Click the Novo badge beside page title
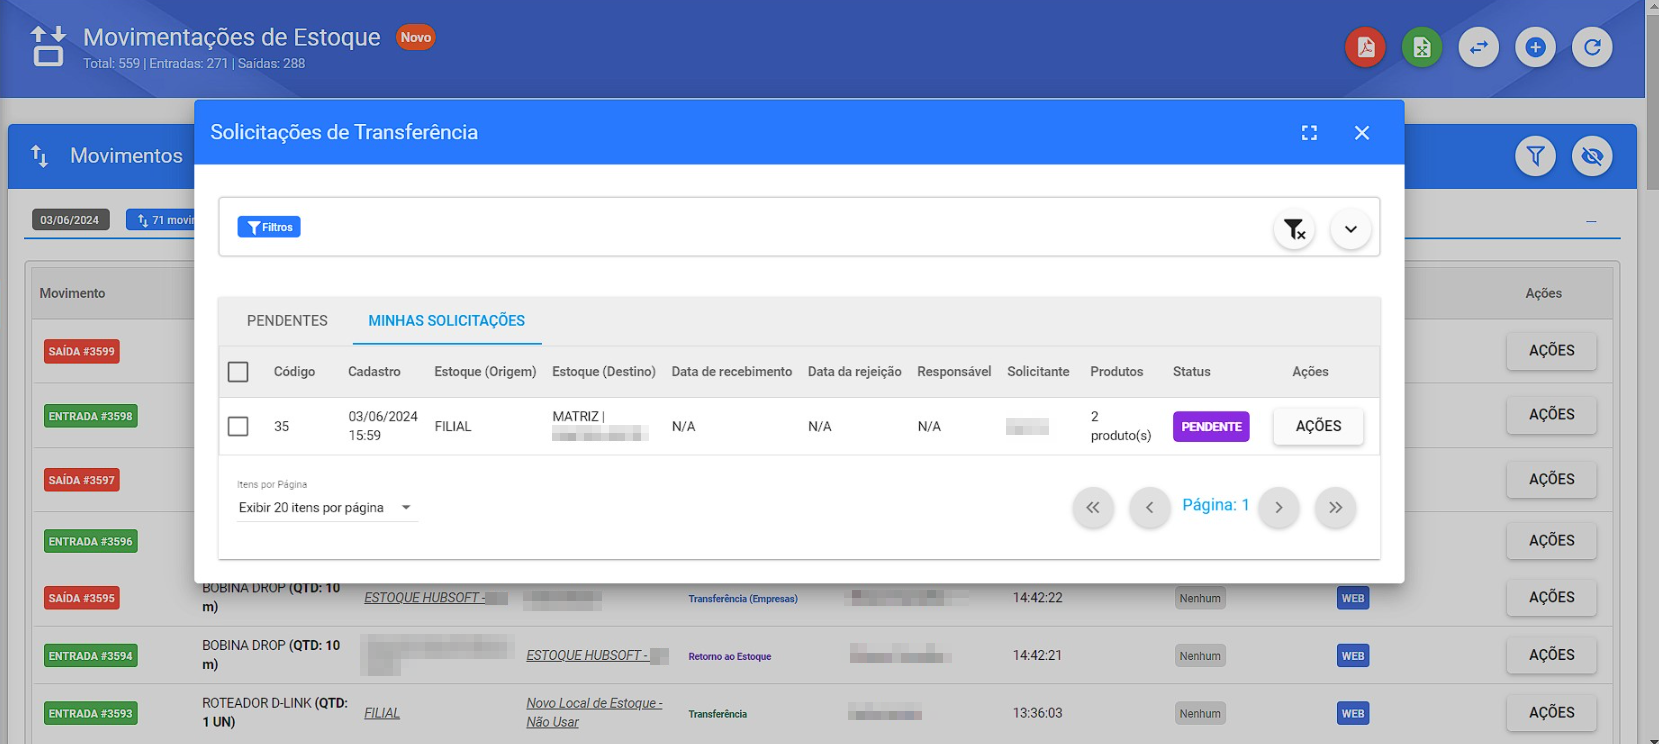1659x744 pixels. [416, 37]
